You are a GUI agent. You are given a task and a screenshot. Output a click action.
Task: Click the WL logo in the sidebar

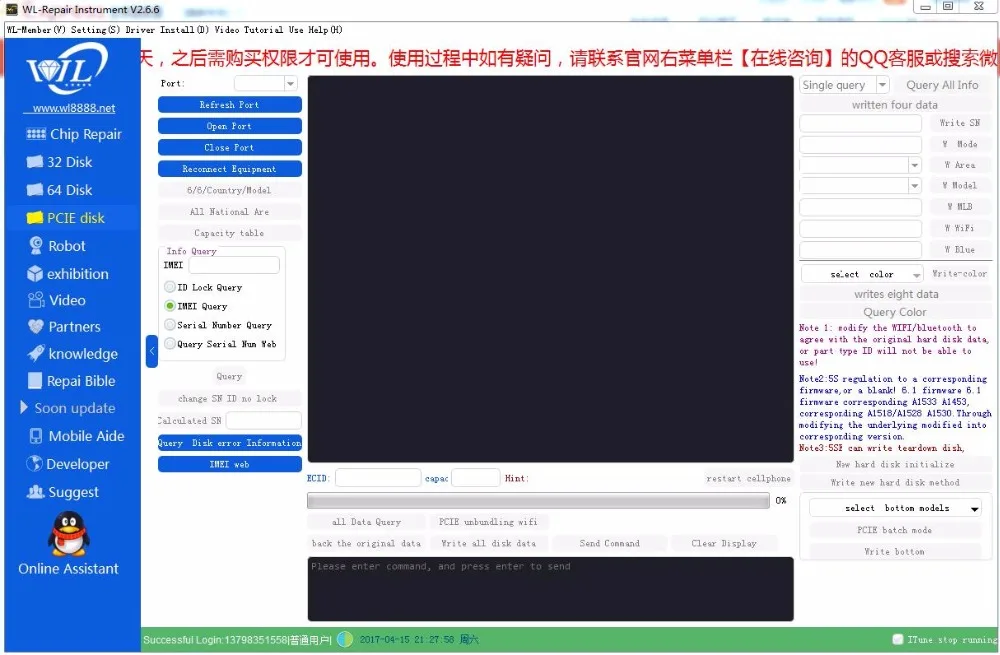(x=66, y=69)
